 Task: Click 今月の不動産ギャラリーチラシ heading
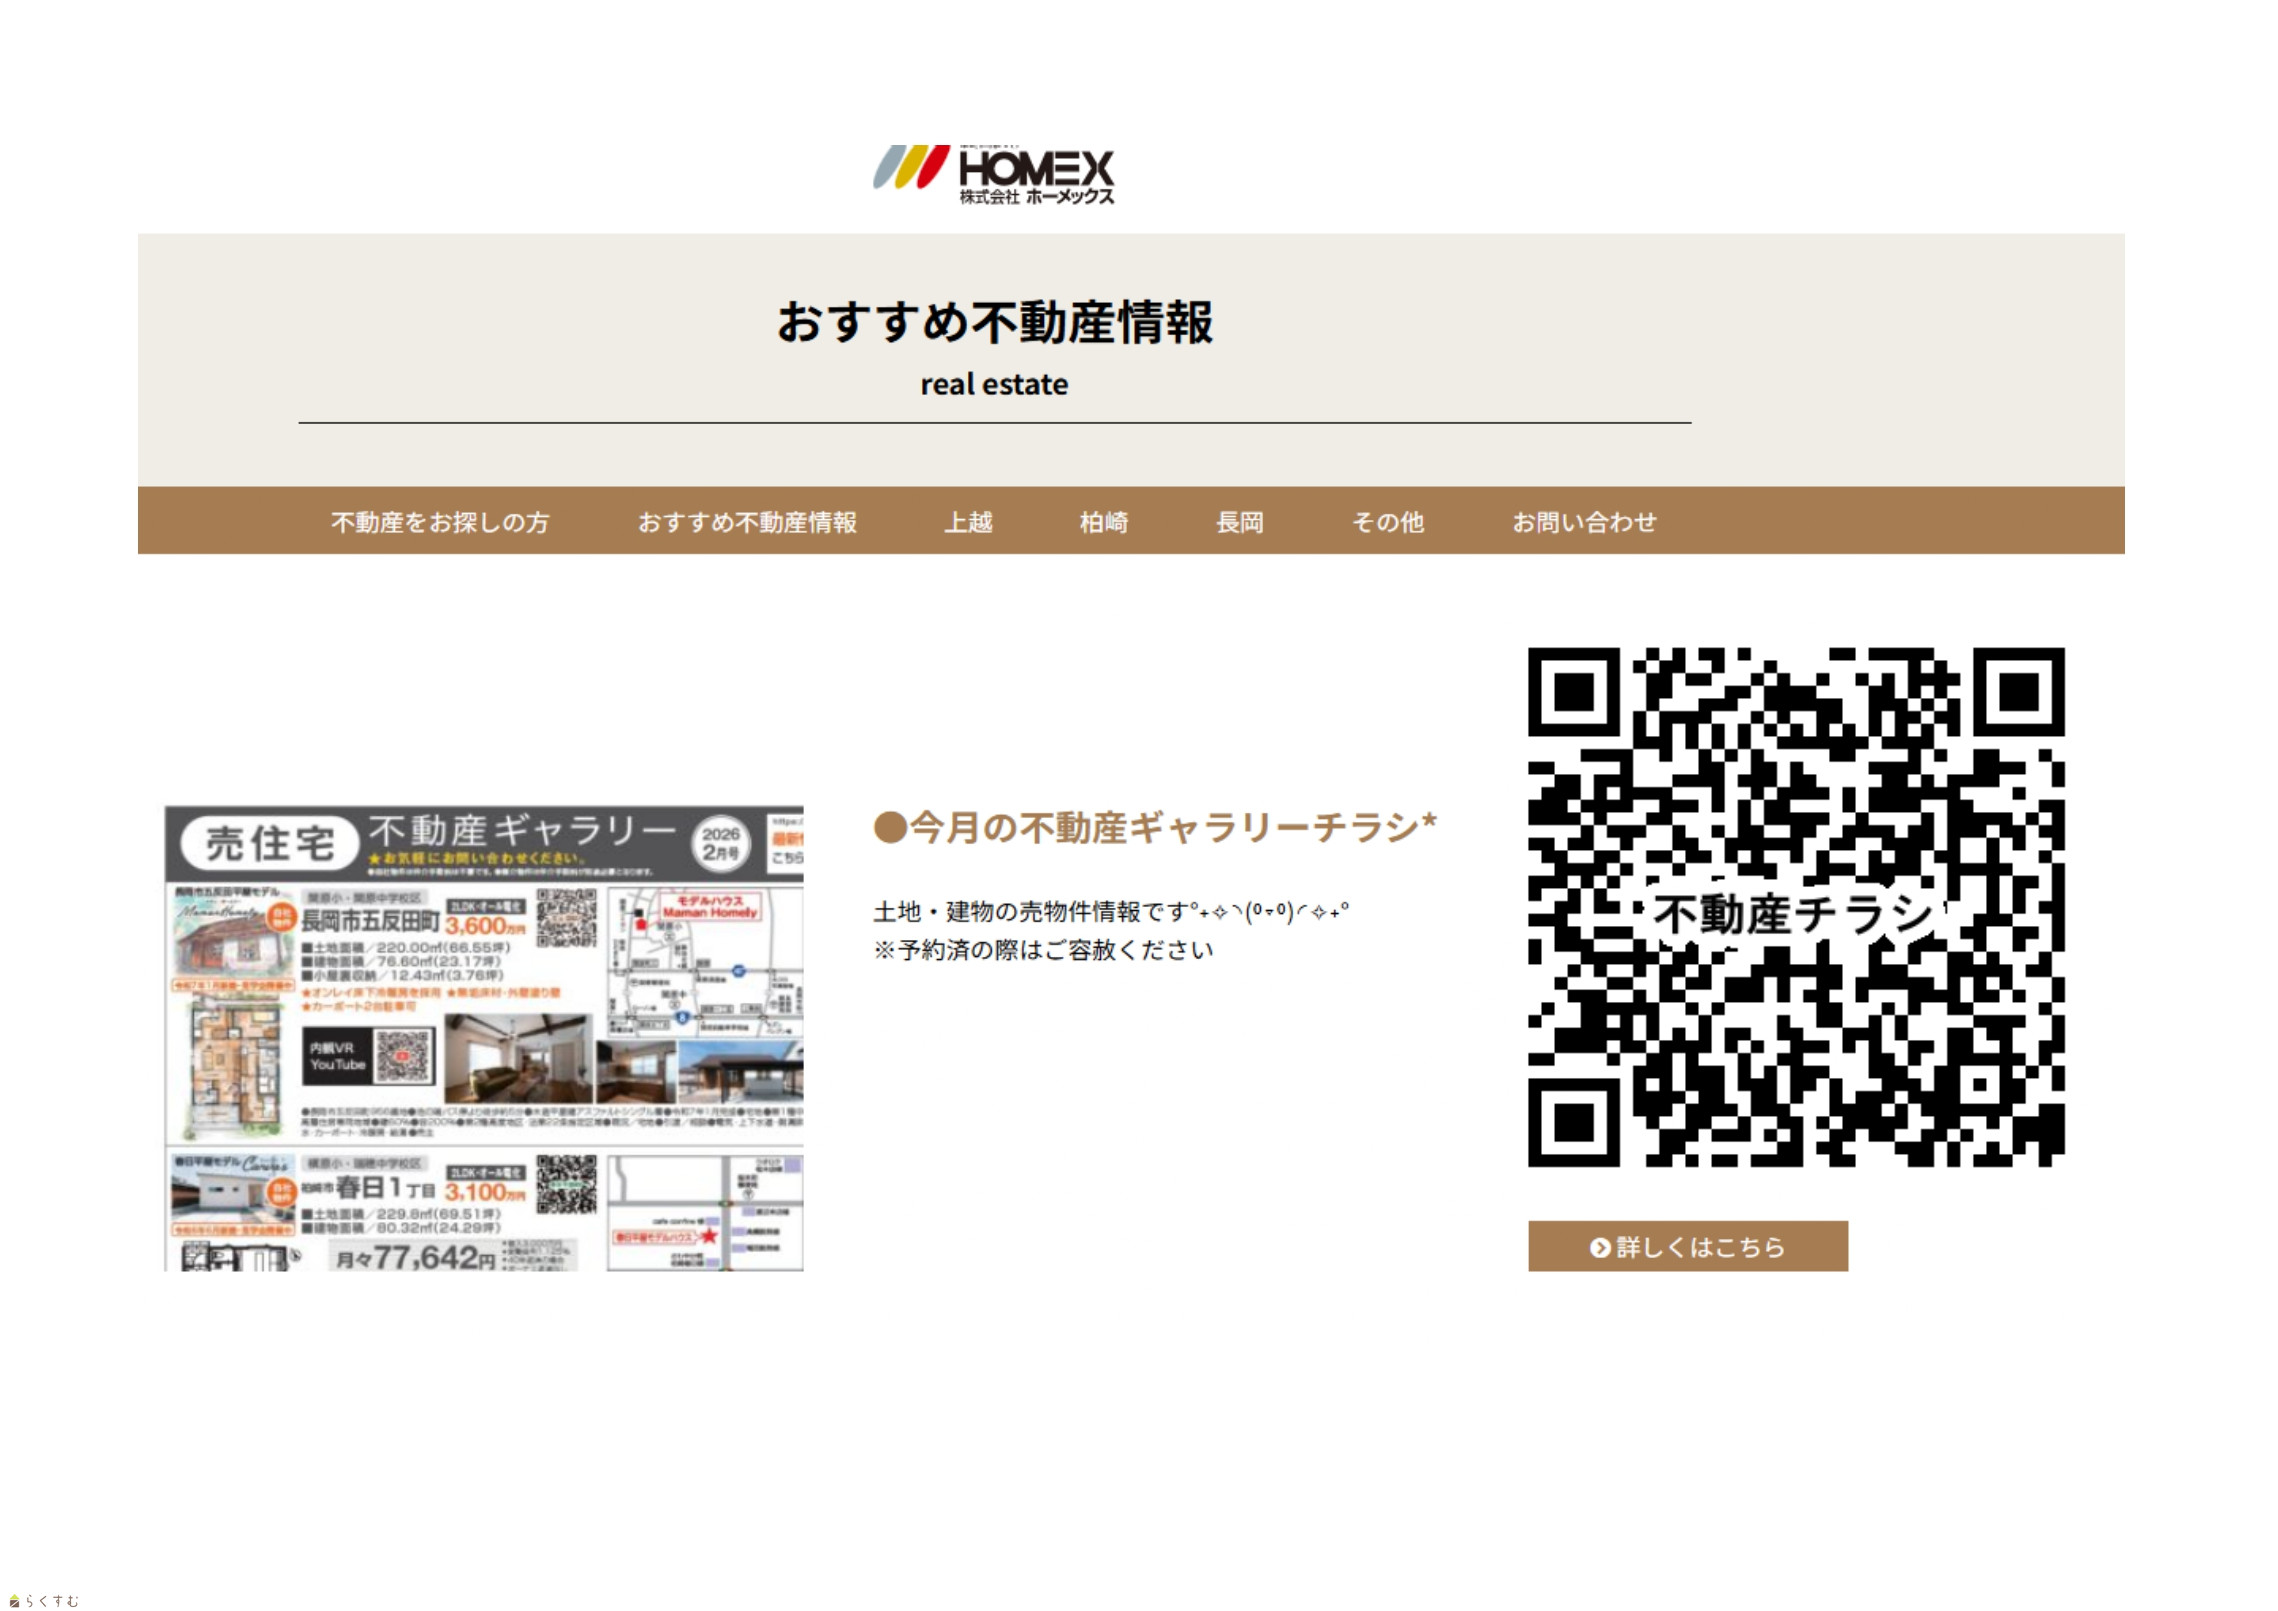pos(1155,828)
